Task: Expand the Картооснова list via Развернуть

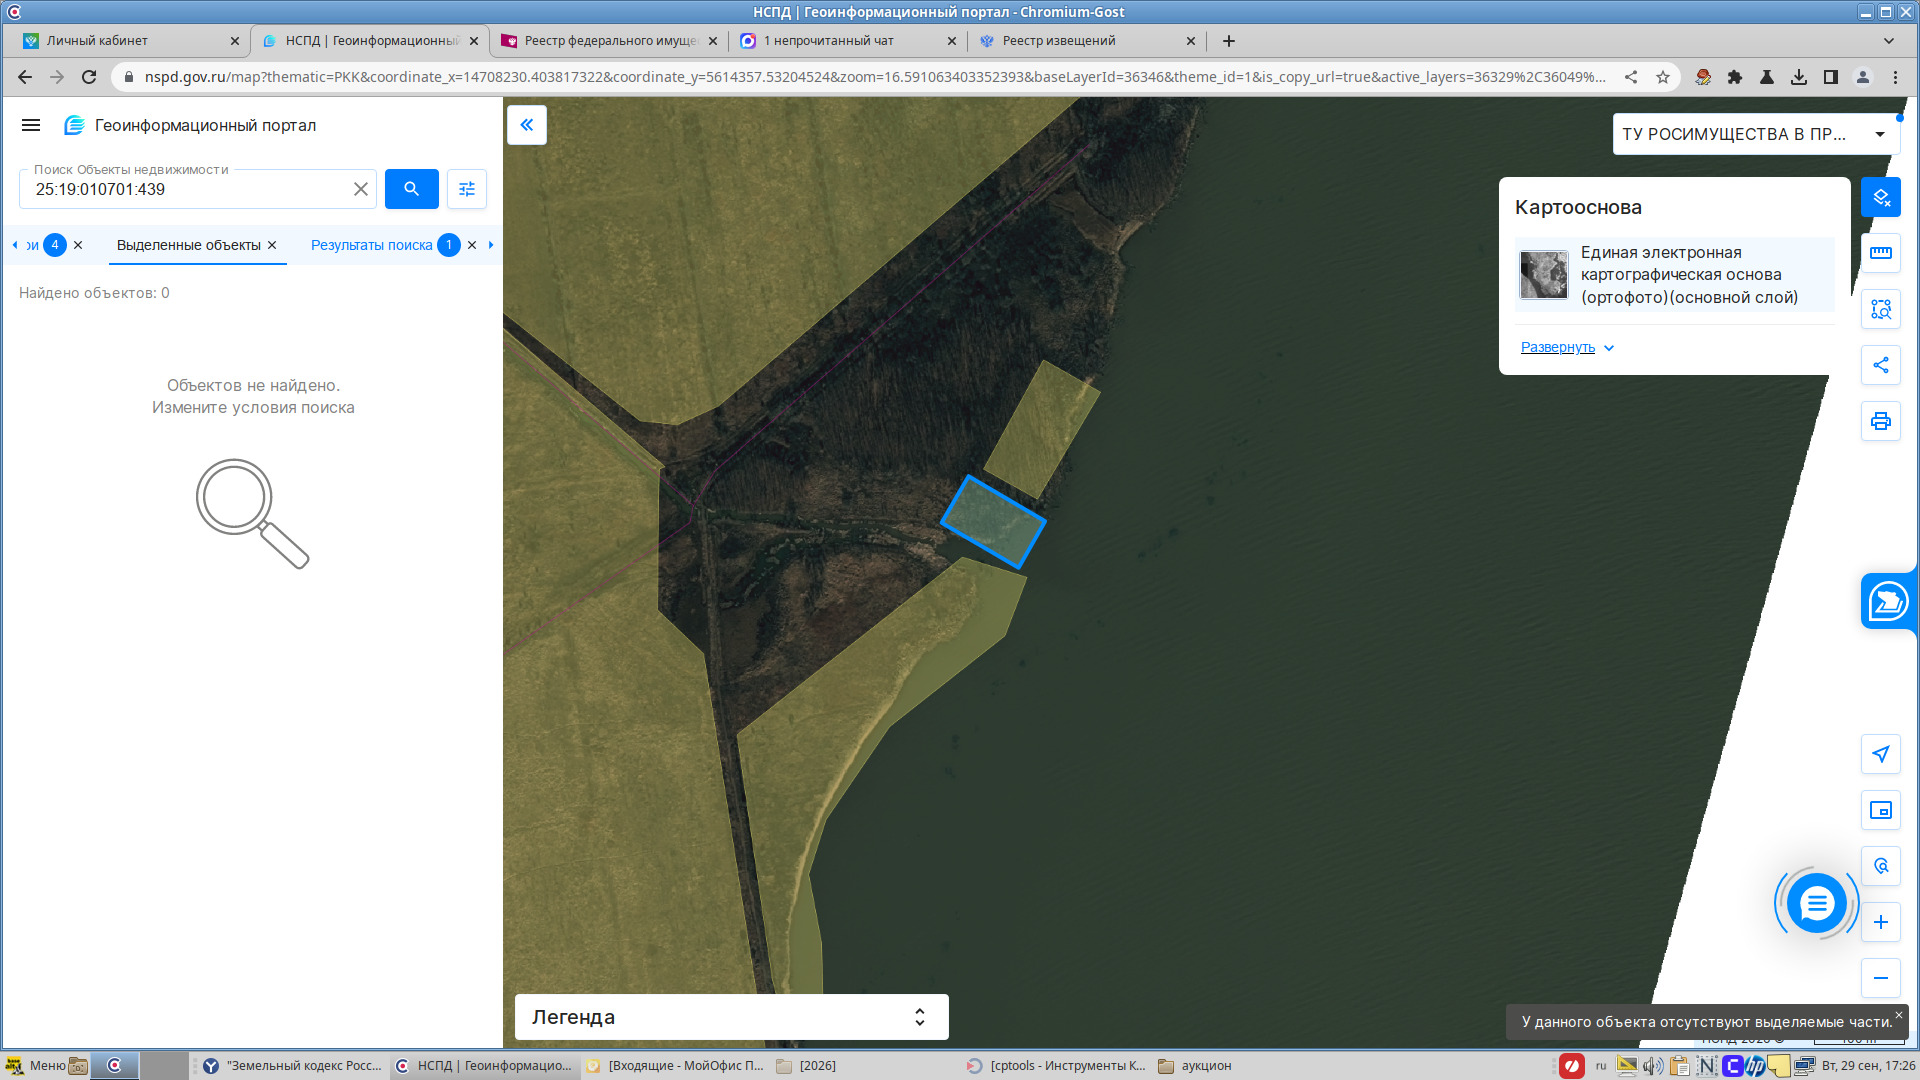Action: click(x=1567, y=347)
